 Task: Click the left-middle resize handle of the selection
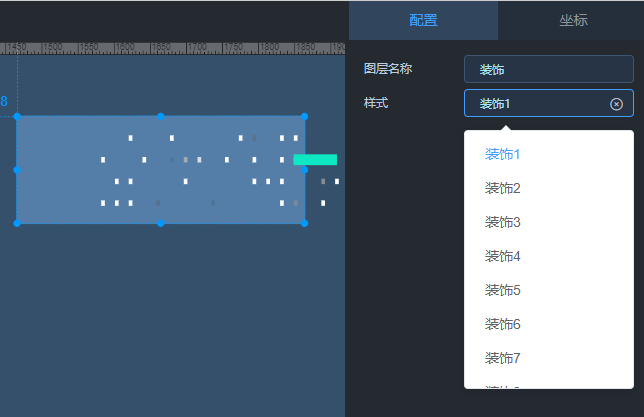(17, 170)
